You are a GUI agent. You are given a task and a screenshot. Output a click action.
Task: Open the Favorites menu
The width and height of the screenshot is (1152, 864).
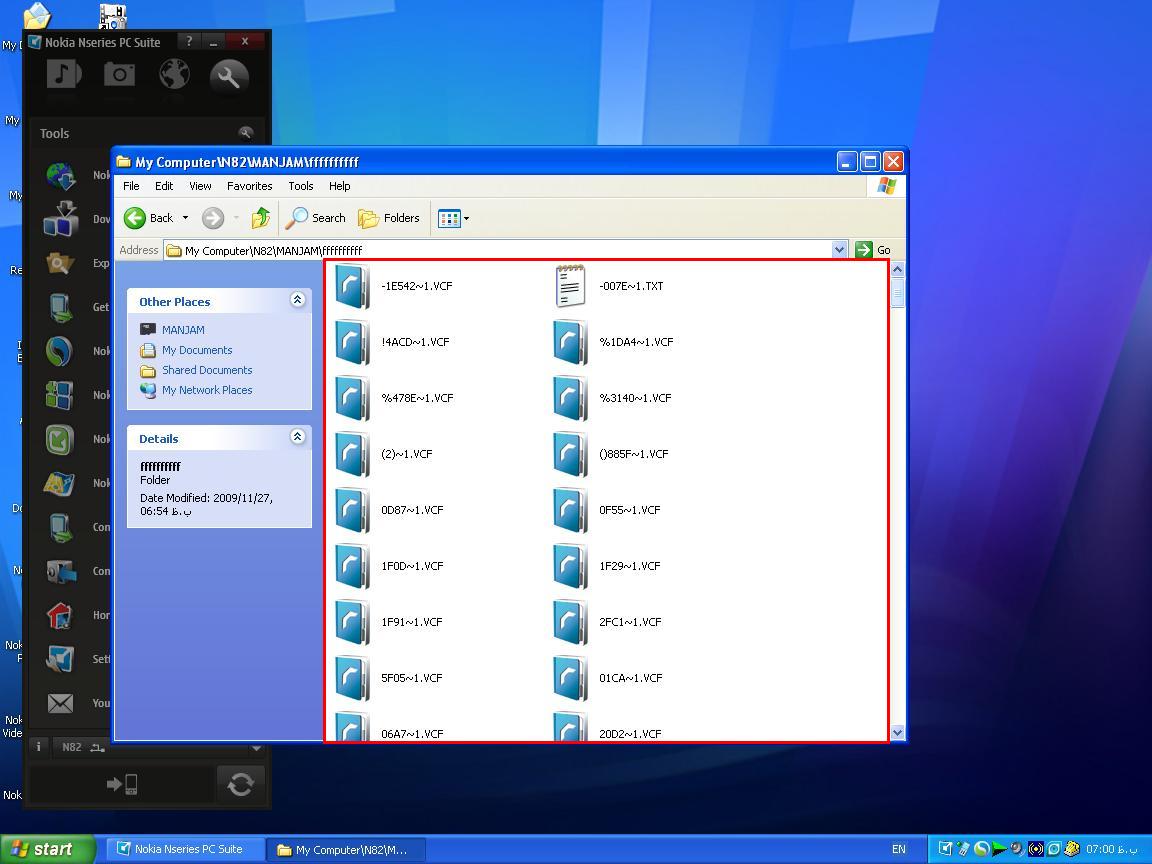point(249,186)
